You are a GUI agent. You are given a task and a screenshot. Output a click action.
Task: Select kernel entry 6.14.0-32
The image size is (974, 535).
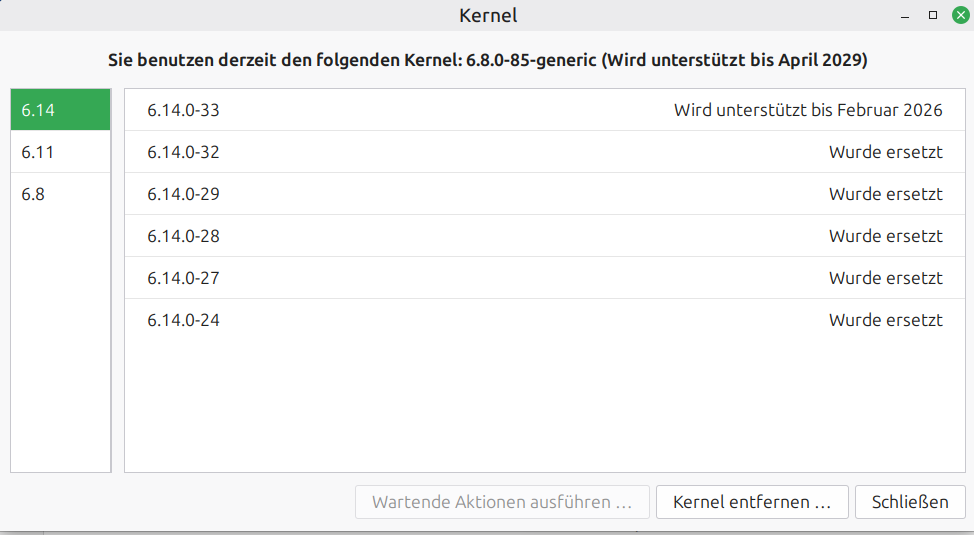183,152
